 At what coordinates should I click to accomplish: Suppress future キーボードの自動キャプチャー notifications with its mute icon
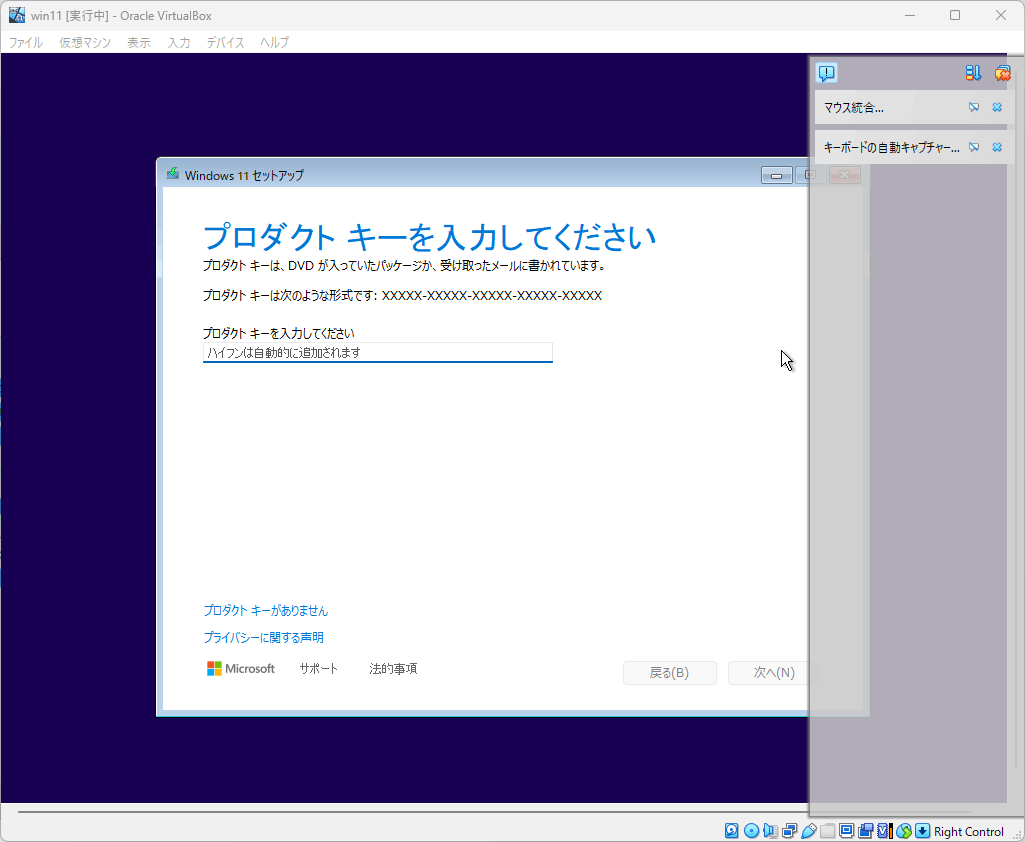973,147
